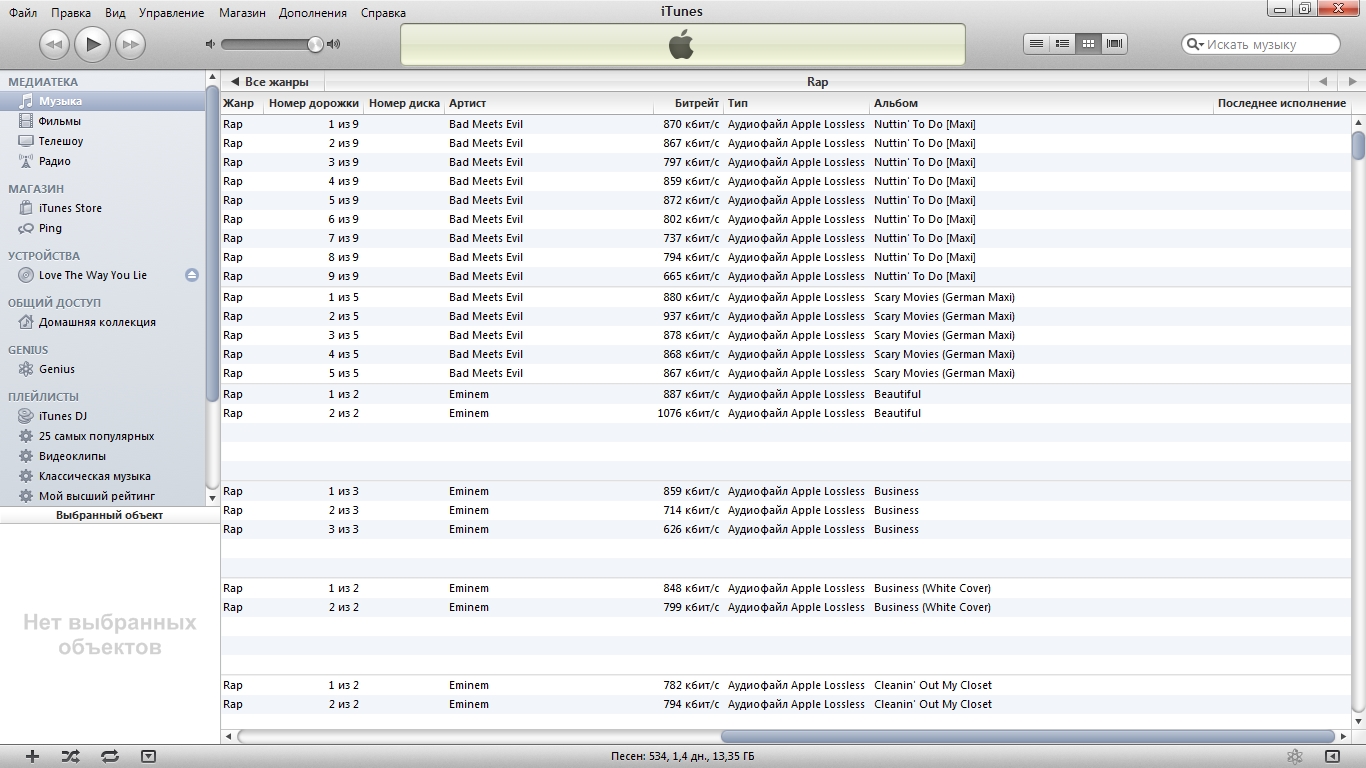
Task: Switch to Cover Flow view
Action: pos(1115,44)
